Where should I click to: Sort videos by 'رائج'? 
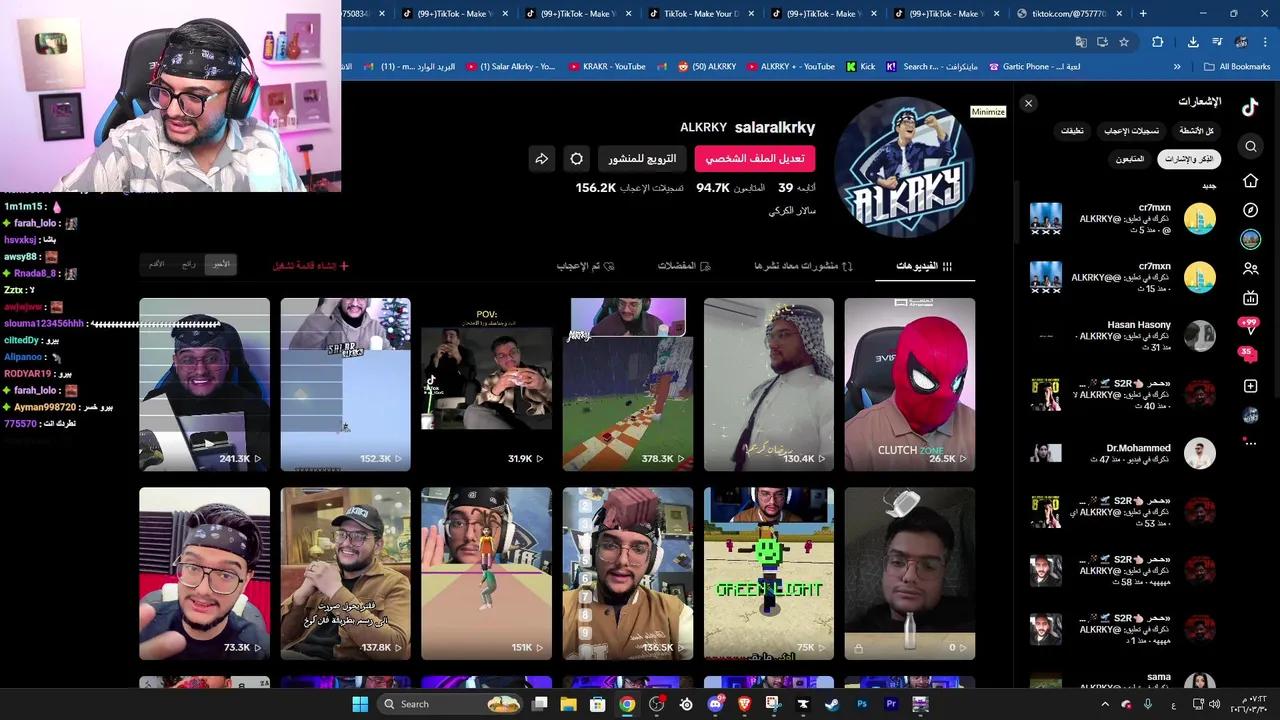coord(189,264)
